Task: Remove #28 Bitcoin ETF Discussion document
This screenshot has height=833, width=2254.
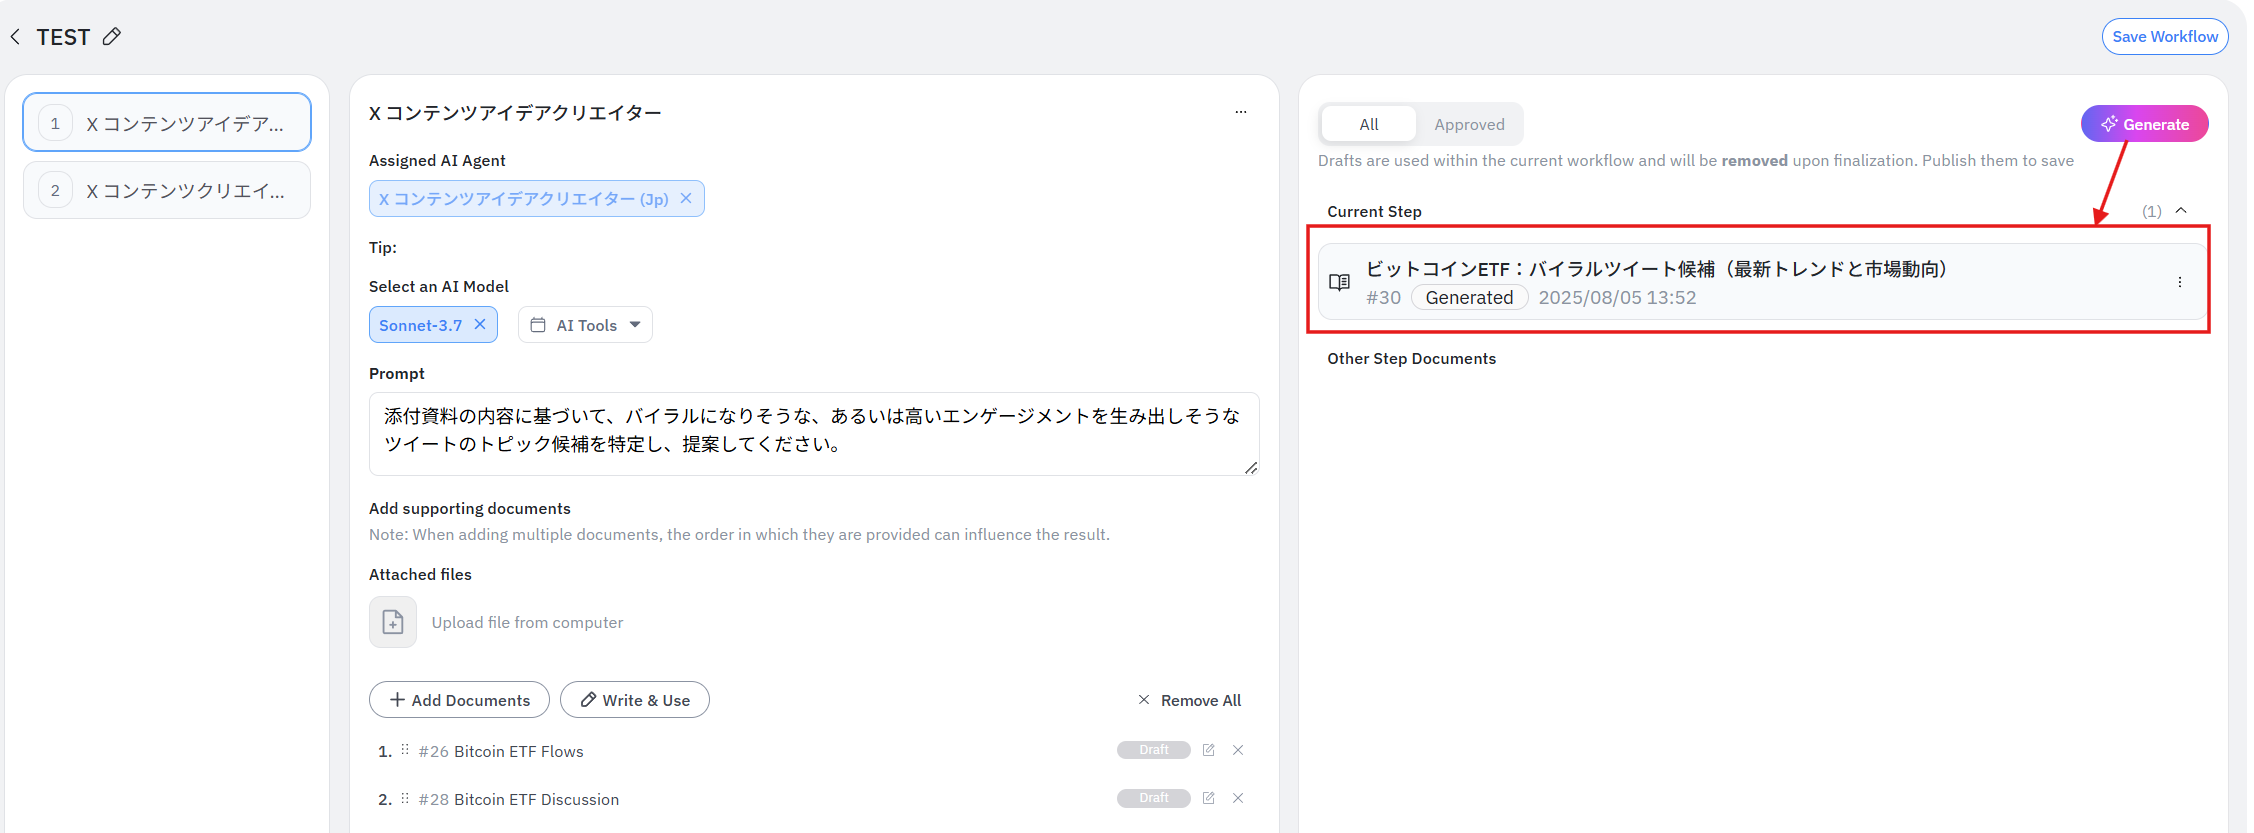Action: 1238,798
